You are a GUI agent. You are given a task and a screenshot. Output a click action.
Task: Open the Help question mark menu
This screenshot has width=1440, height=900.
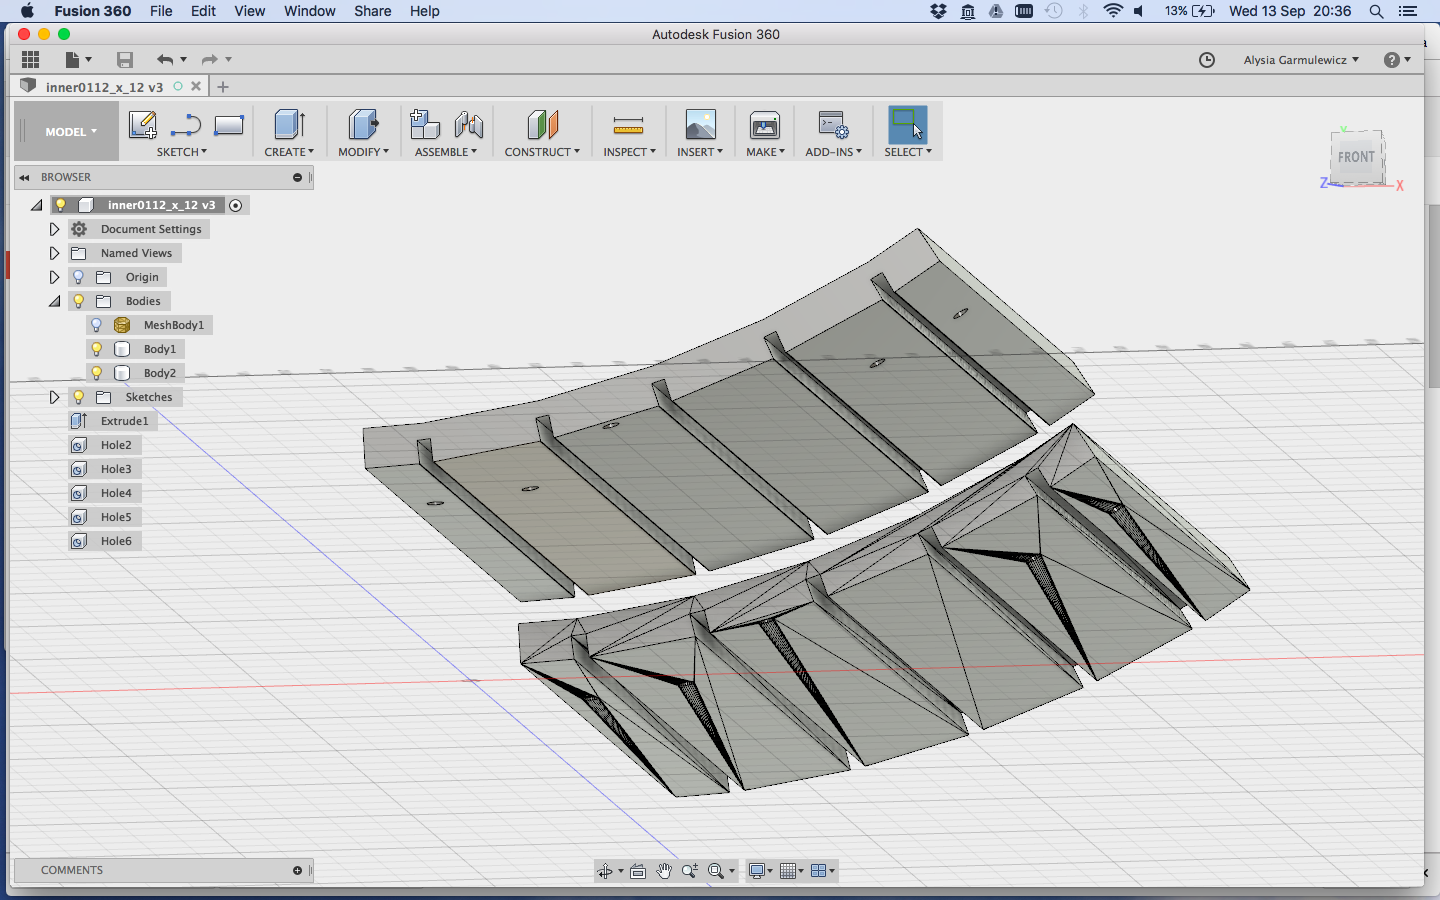coord(1397,60)
